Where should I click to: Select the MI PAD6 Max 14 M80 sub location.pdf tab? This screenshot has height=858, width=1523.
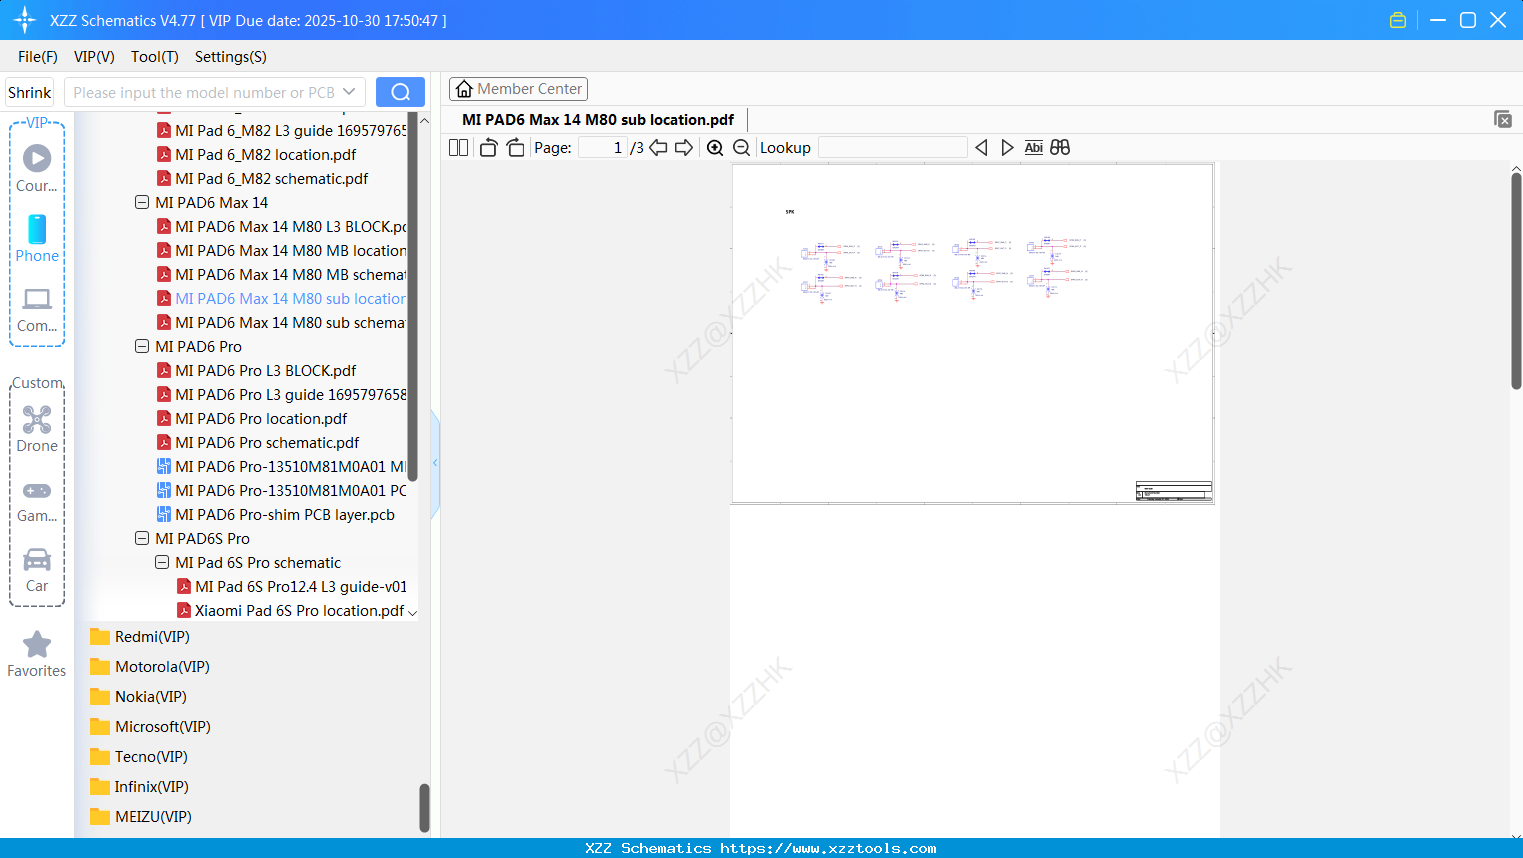598,120
